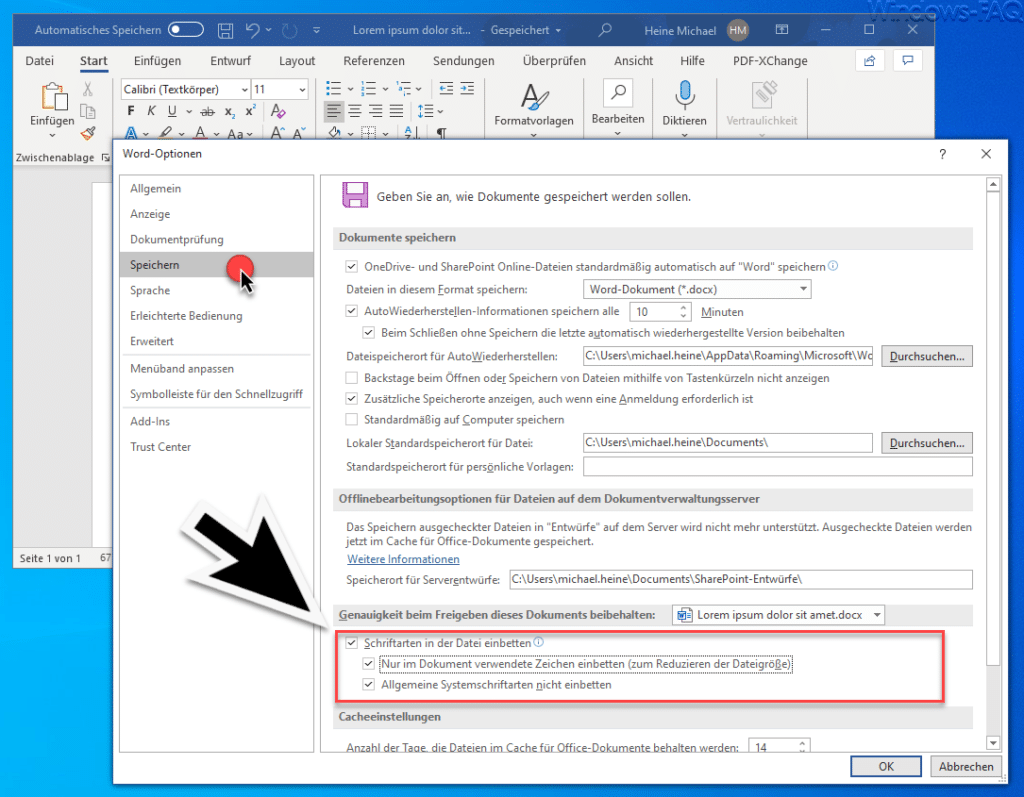
Task: Open Weitere Informationen link
Action: coord(403,559)
